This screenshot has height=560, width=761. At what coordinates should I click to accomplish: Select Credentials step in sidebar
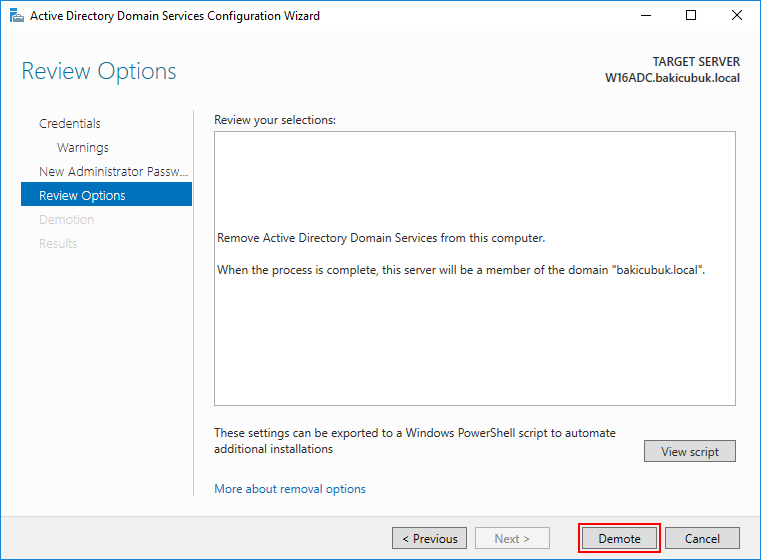pyautogui.click(x=70, y=123)
